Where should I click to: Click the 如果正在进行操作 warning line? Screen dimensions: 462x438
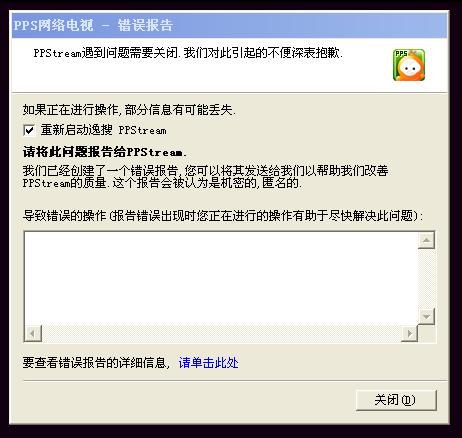point(129,110)
